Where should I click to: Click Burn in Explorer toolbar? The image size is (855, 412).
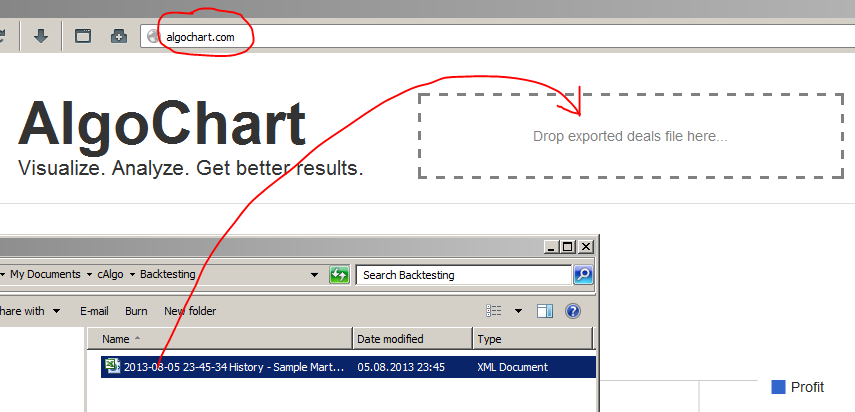point(136,311)
